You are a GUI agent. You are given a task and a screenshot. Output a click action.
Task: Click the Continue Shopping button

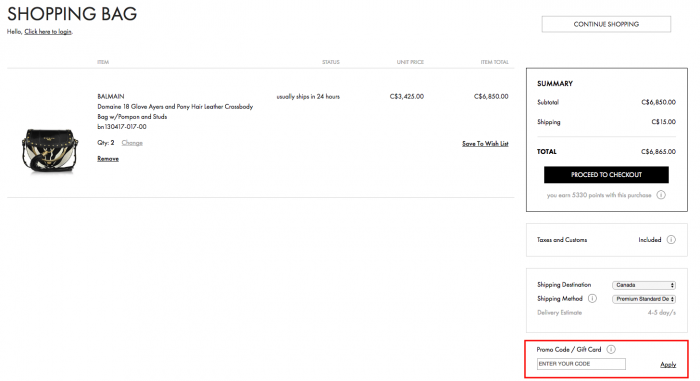click(606, 24)
